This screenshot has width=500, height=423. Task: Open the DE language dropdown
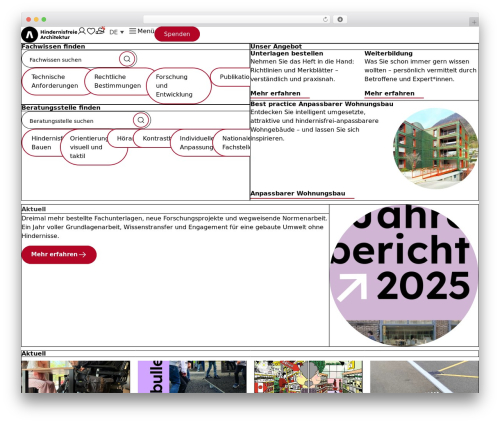[116, 32]
